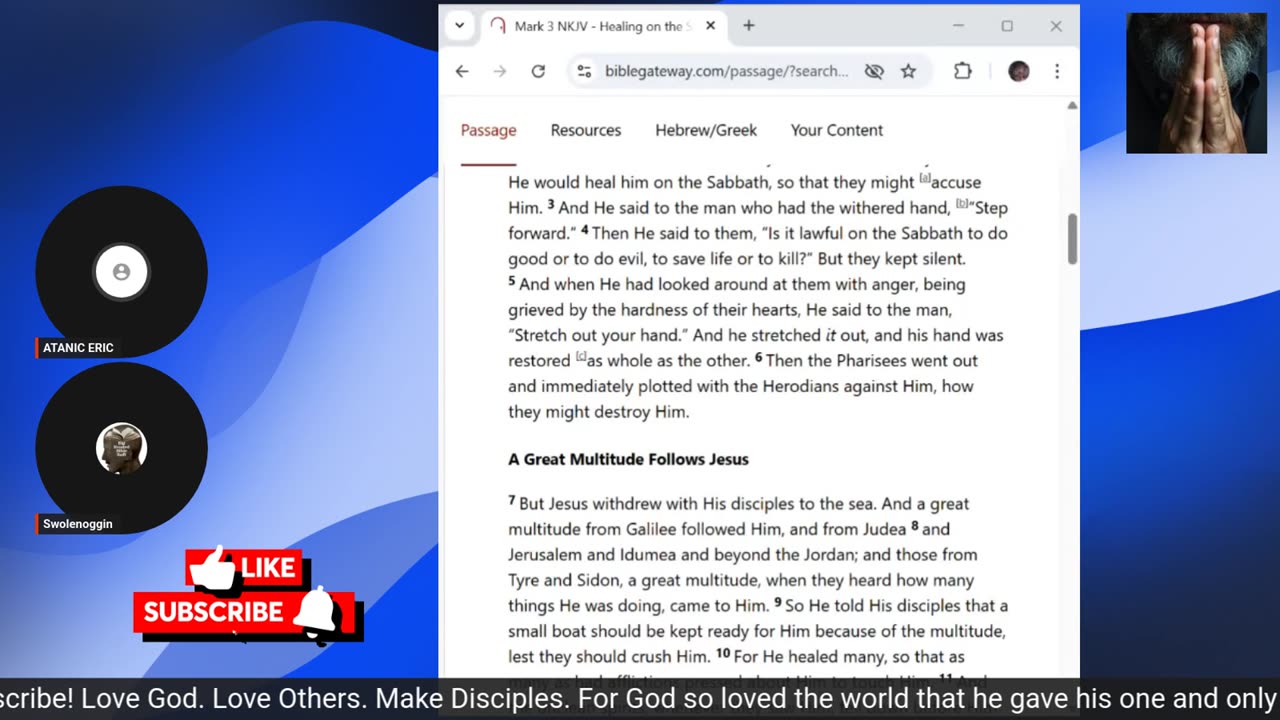Go forward to next page
Viewport: 1280px width, 720px height.
pos(500,71)
